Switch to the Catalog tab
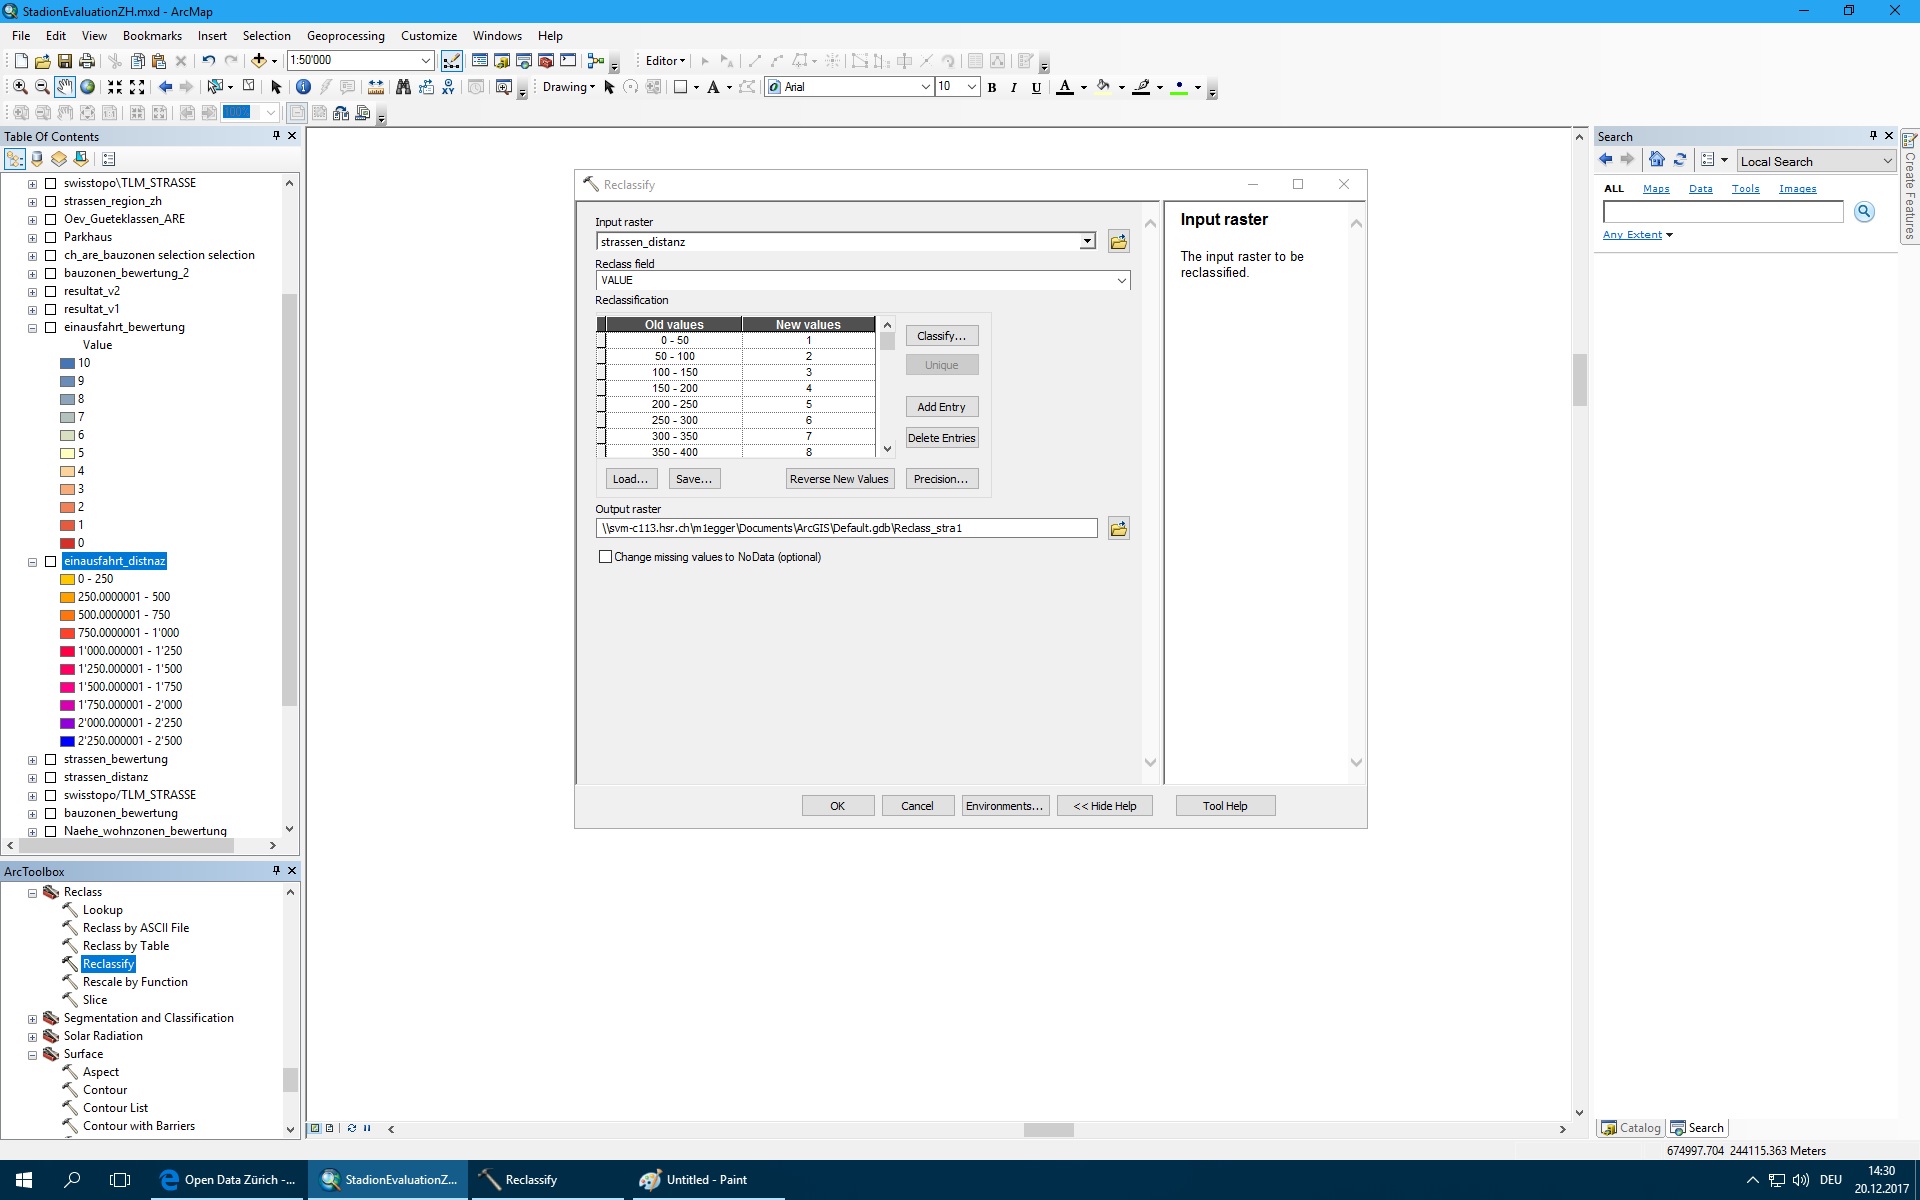The height and width of the screenshot is (1200, 1920). 1630,1128
